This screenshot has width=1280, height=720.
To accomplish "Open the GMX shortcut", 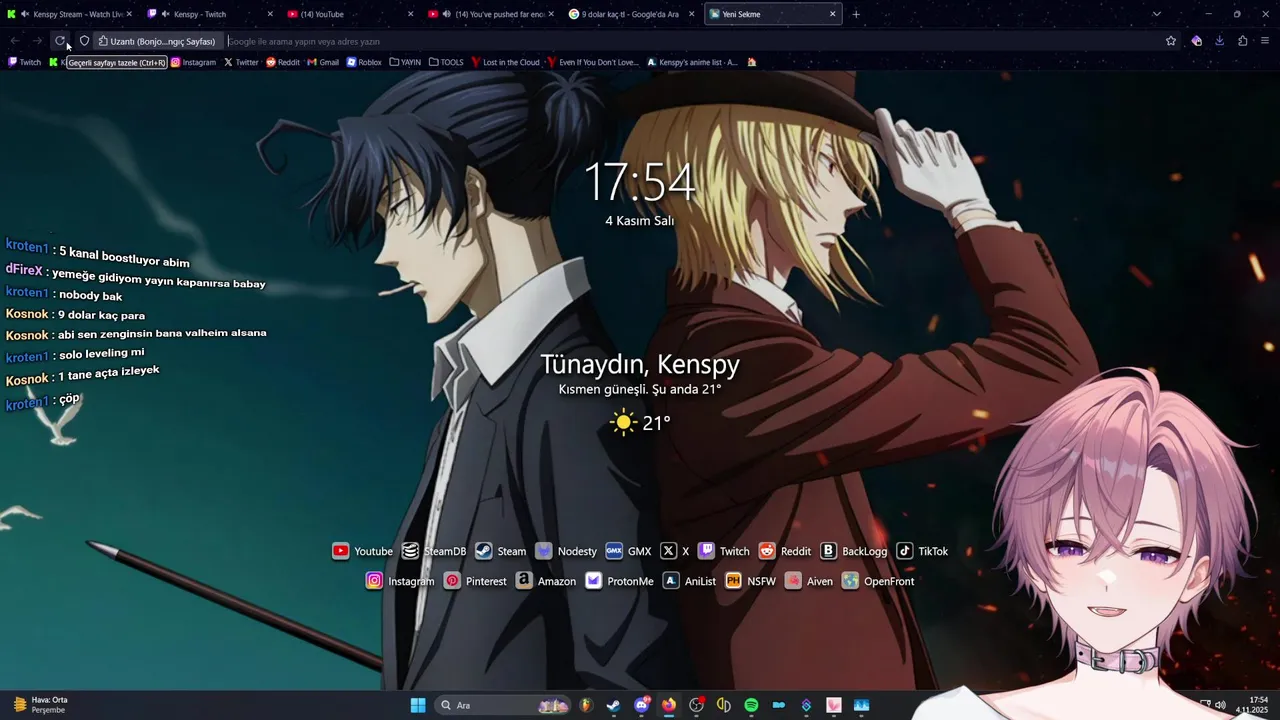I will point(628,551).
